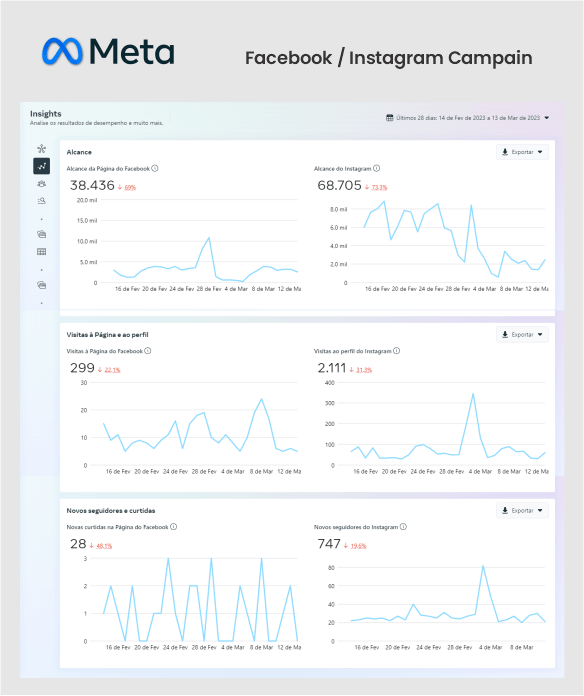Click the 28 new Facebook likes value
Screen dimensions: 584x696
pos(78,544)
